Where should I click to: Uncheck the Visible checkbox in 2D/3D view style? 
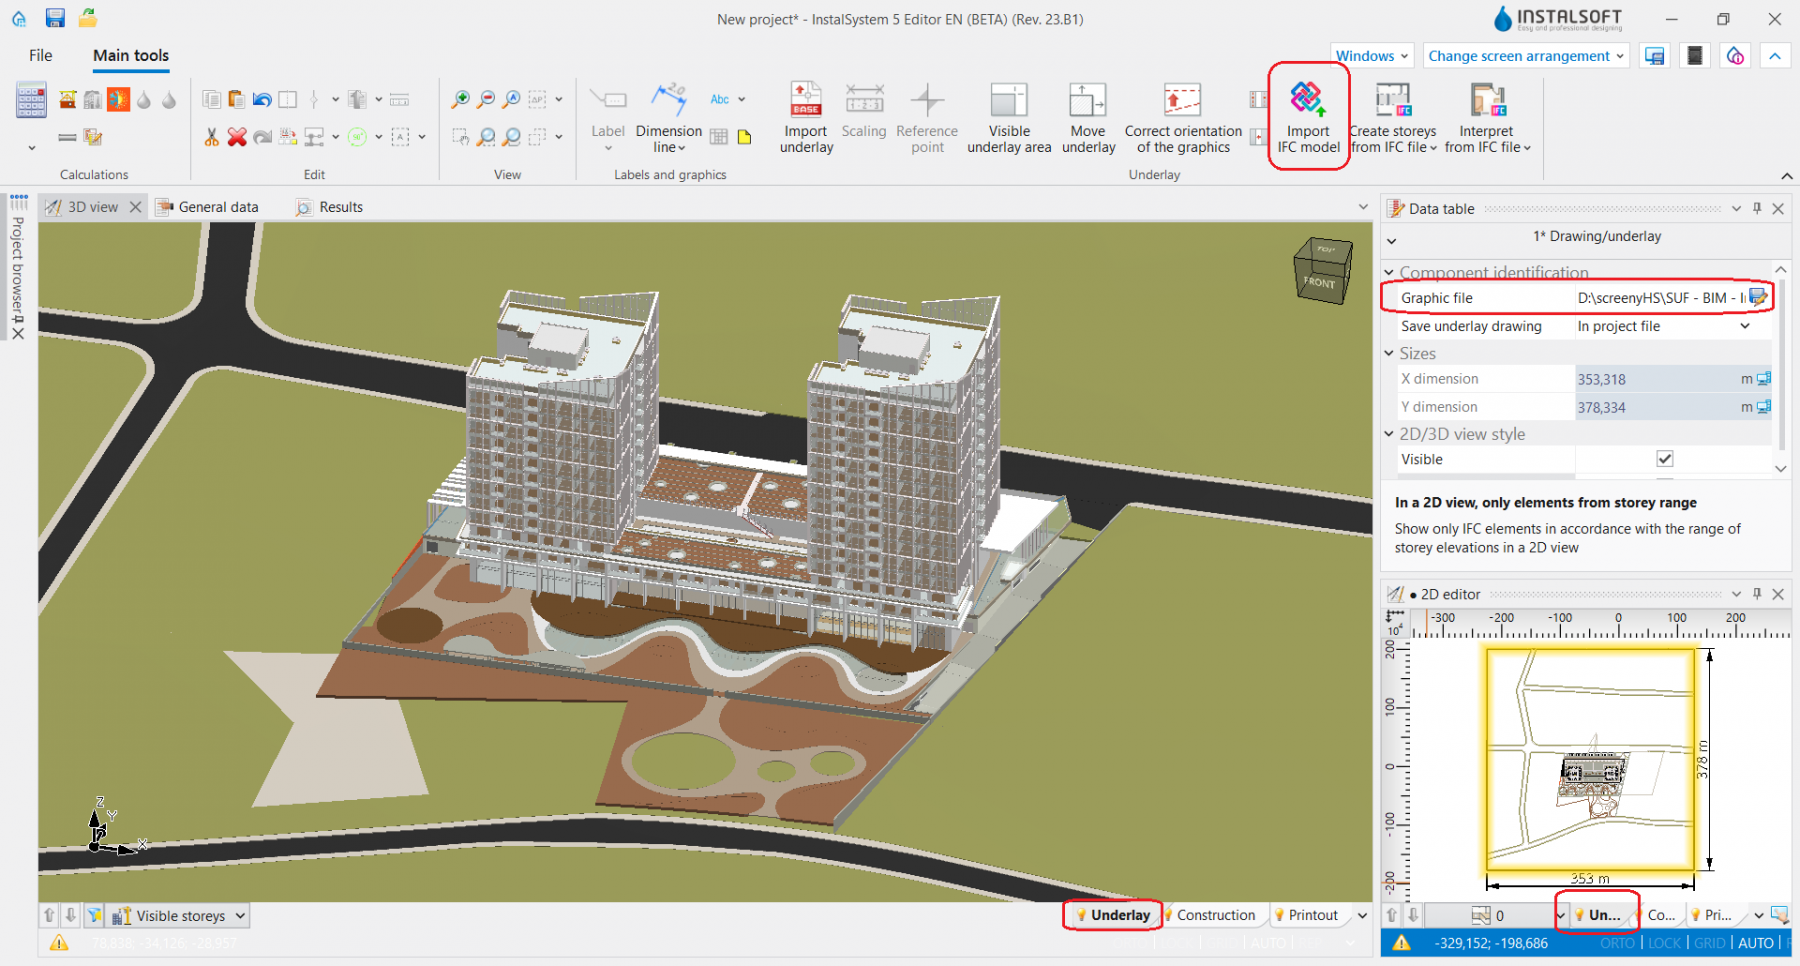click(x=1664, y=458)
